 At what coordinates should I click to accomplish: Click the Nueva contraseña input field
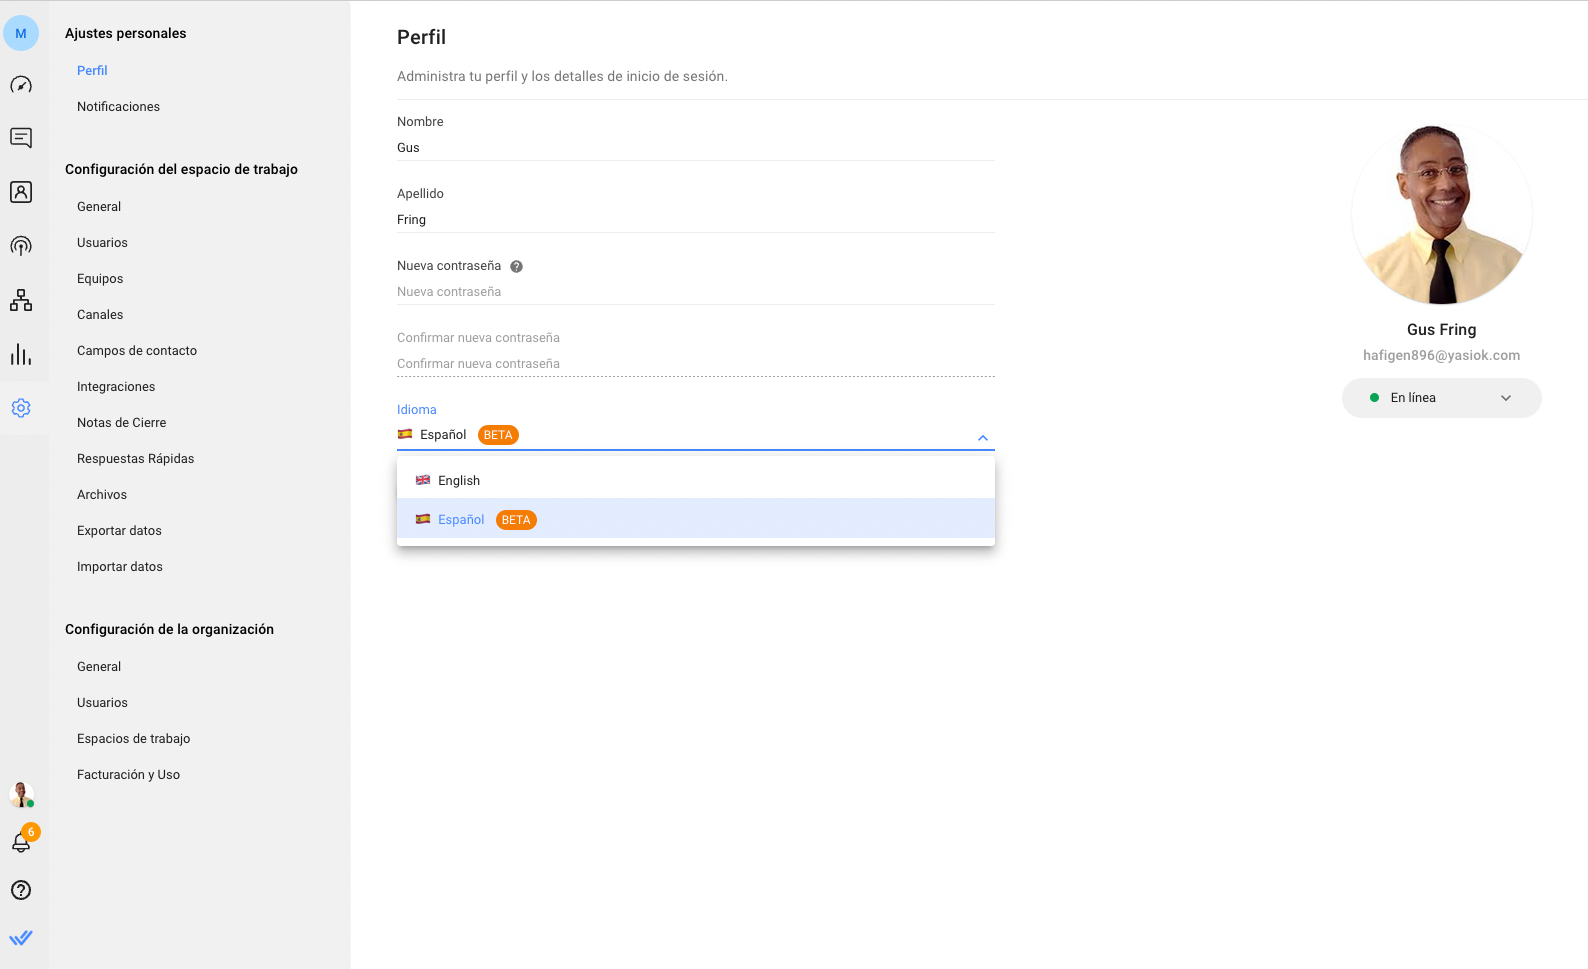tap(695, 292)
